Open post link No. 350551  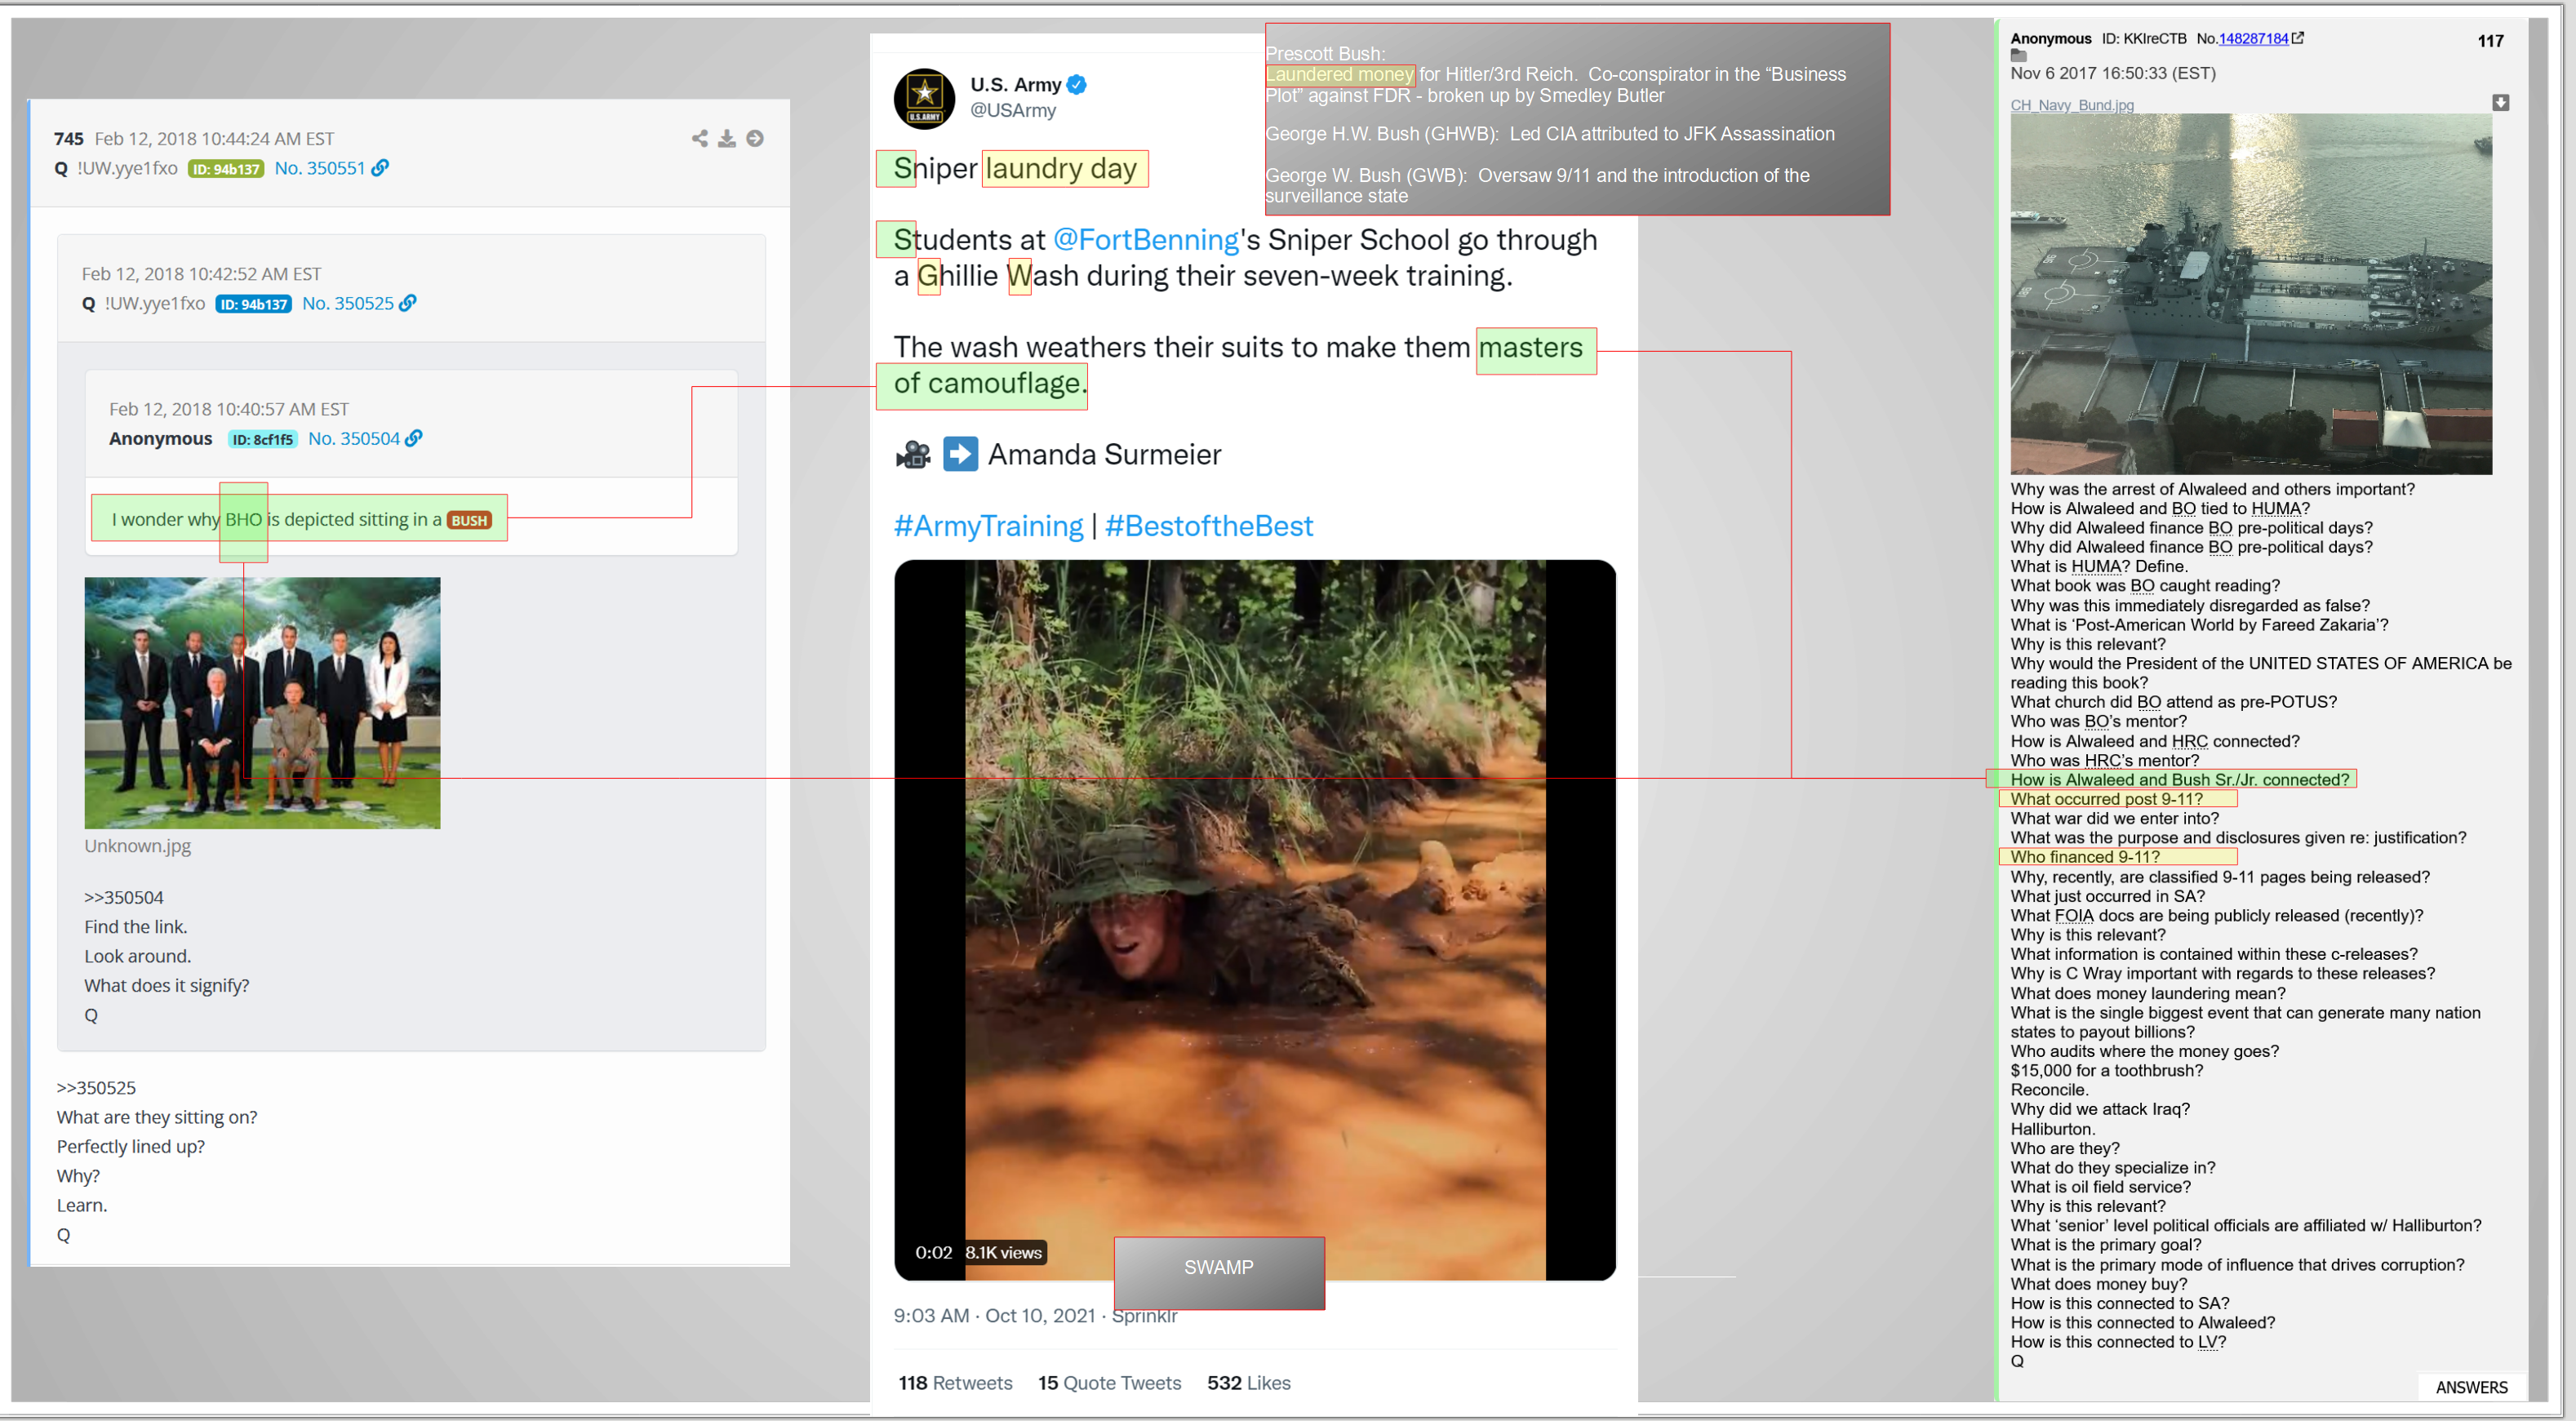320,168
